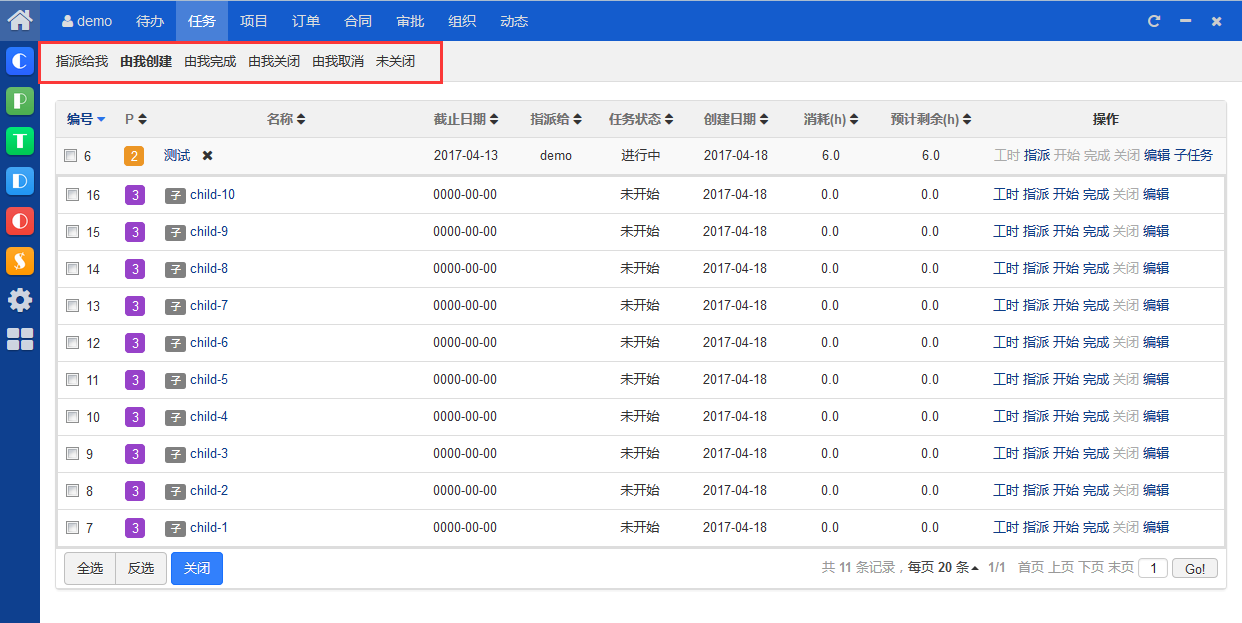
Task: Open the 合同 tab
Action: pos(358,21)
